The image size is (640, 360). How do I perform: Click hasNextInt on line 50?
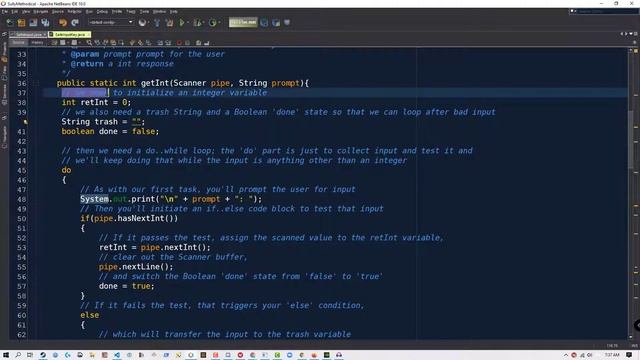click(141, 218)
